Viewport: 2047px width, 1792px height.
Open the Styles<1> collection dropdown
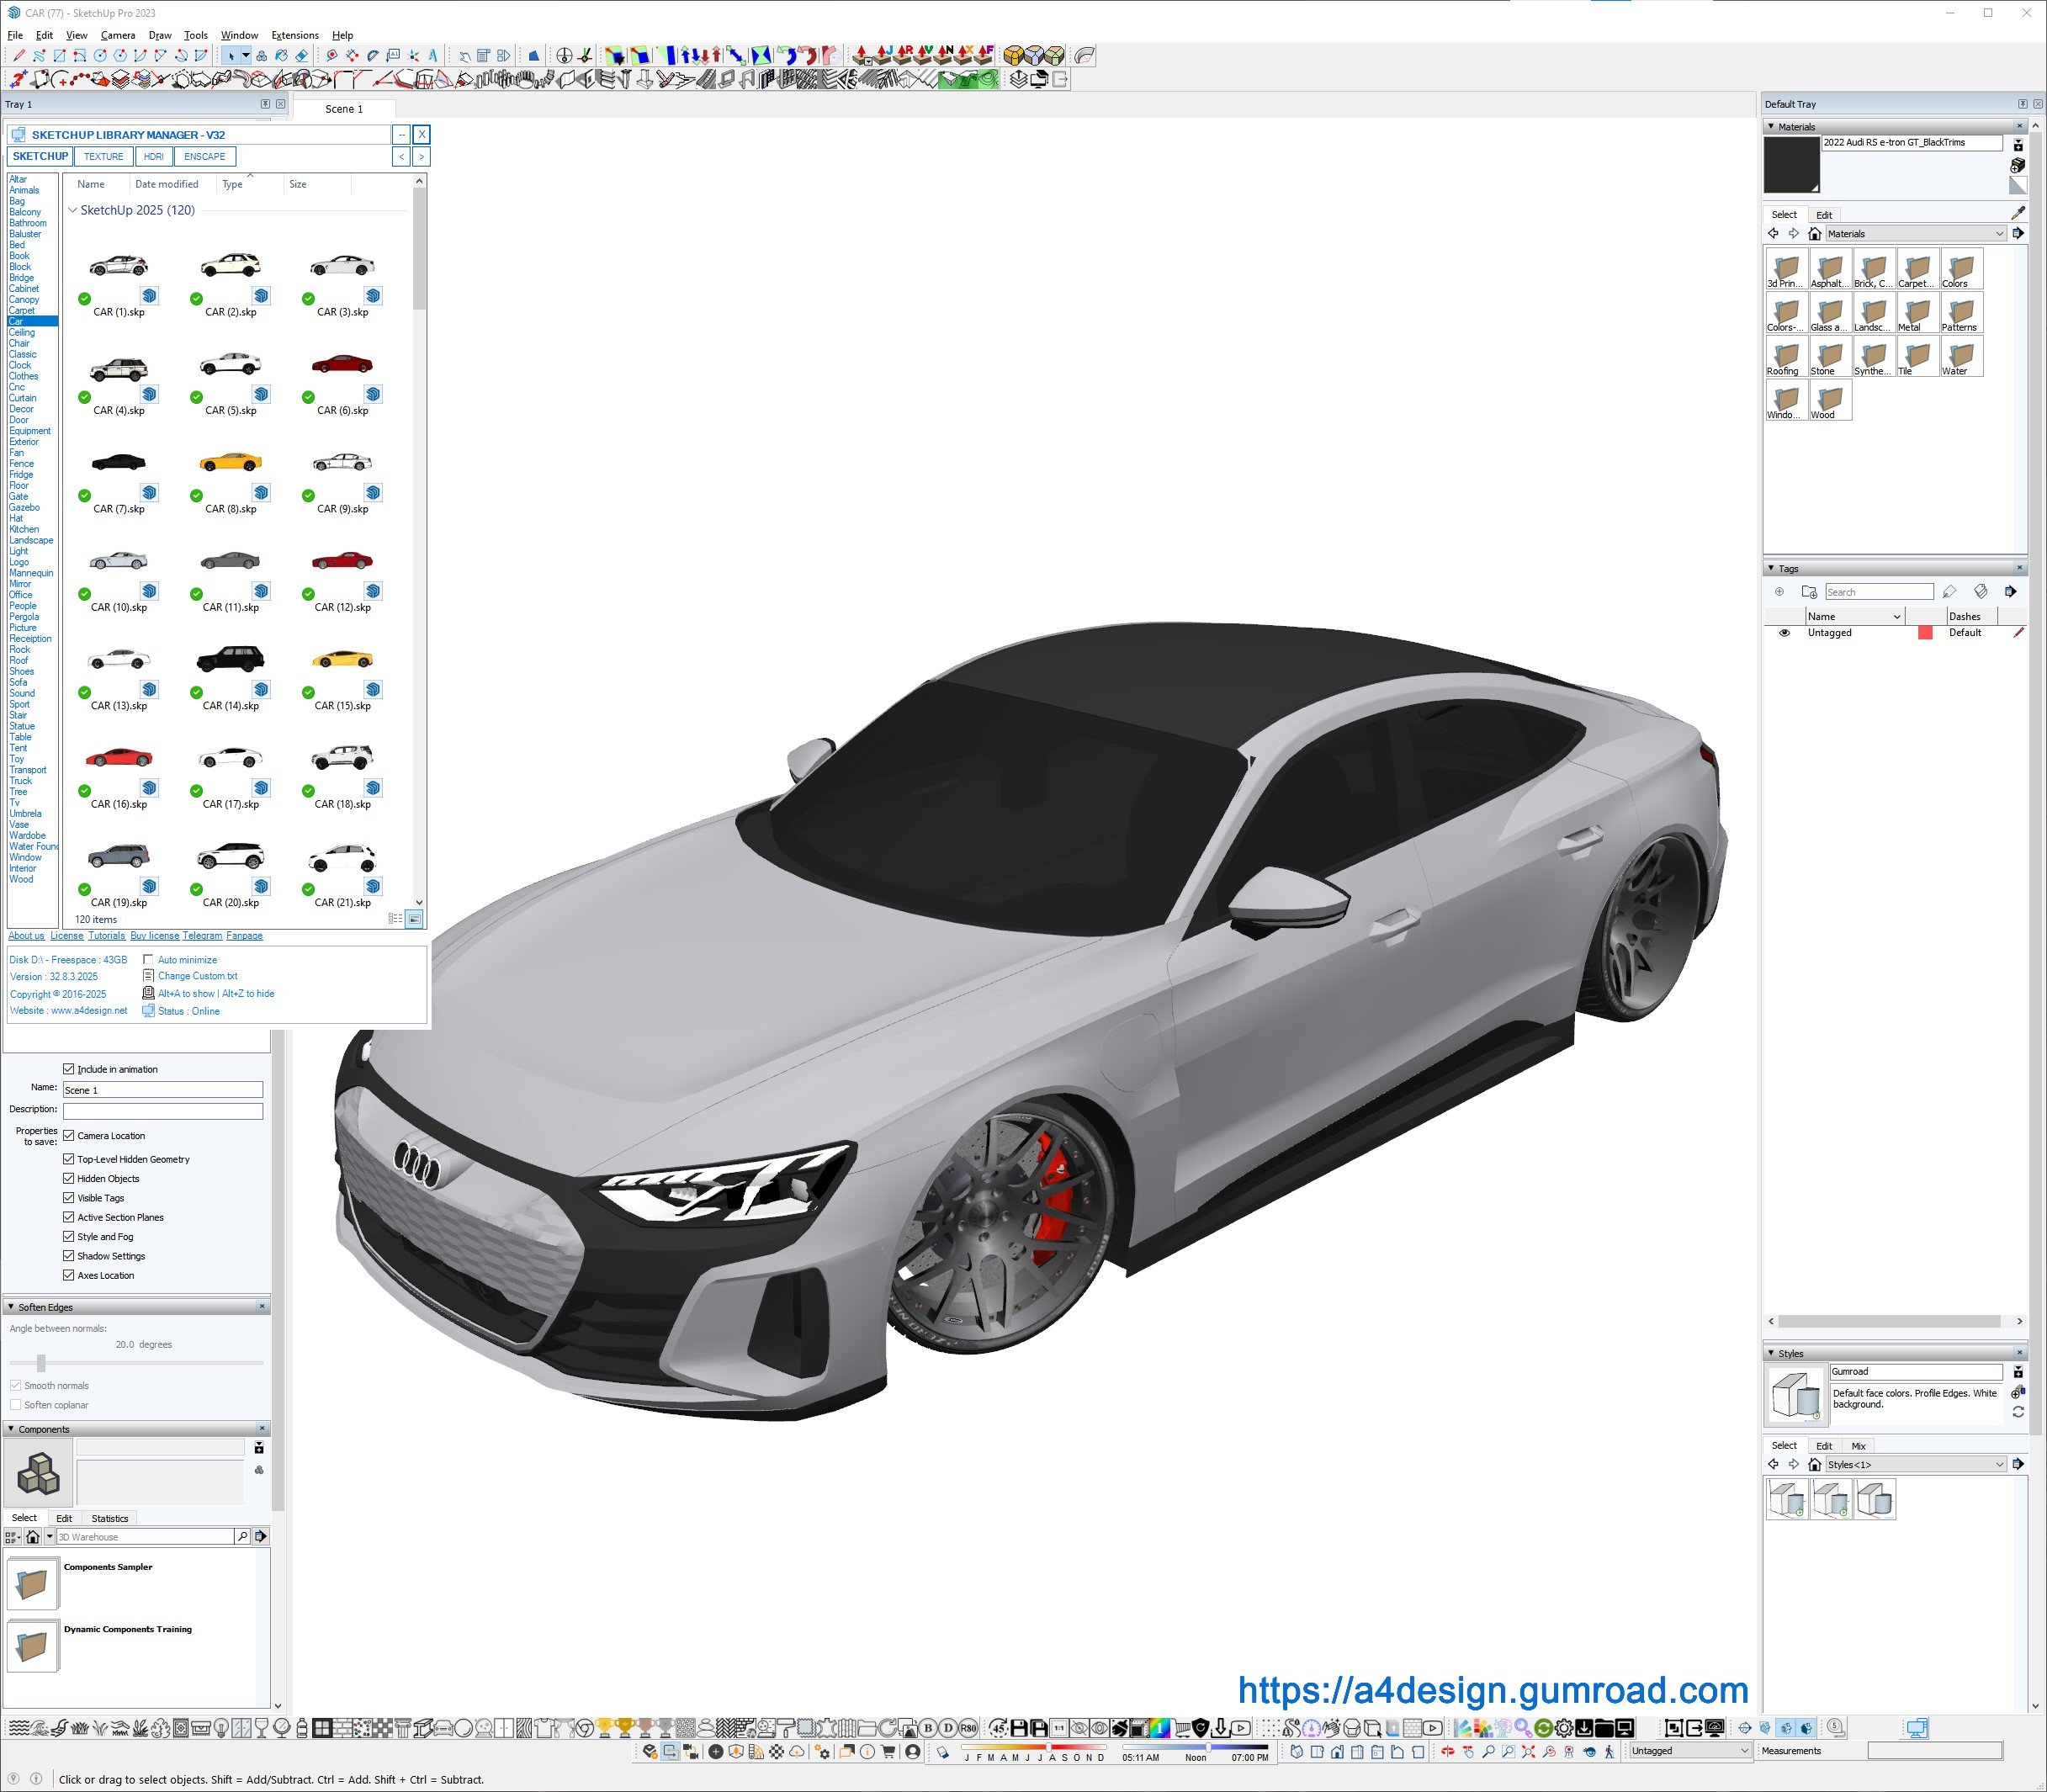[1999, 1465]
